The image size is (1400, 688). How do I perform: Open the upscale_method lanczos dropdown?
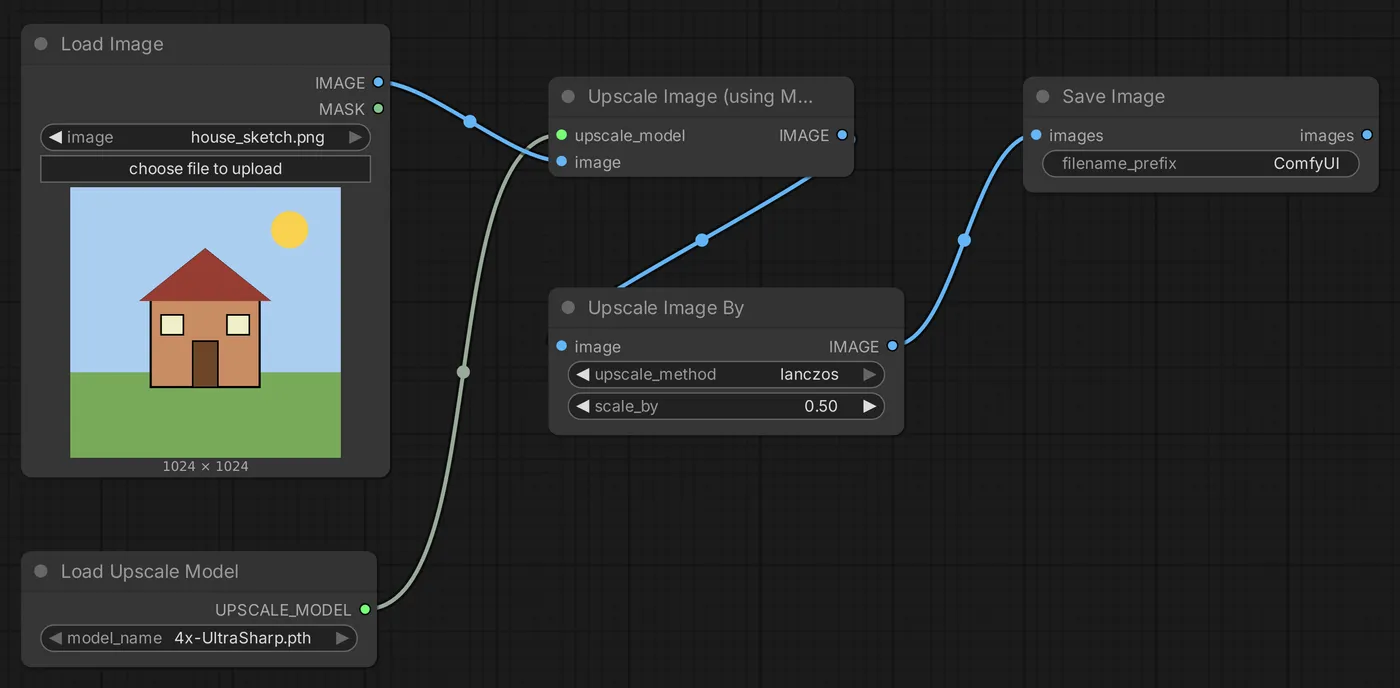click(726, 374)
